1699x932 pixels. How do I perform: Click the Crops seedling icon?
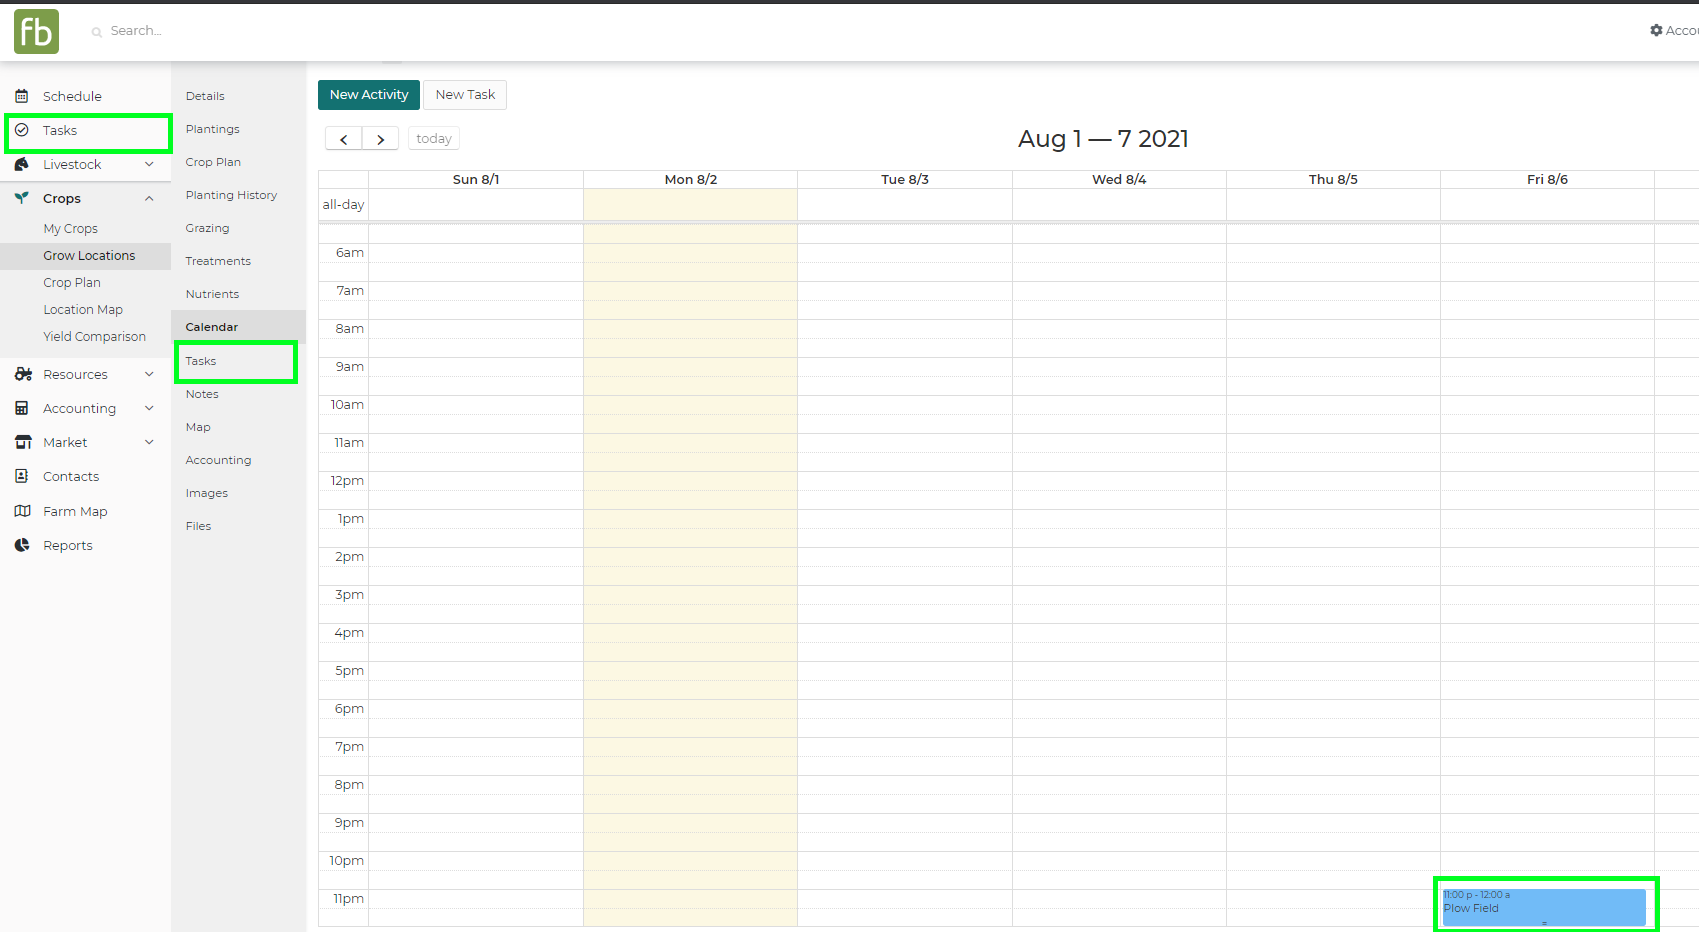coord(22,198)
